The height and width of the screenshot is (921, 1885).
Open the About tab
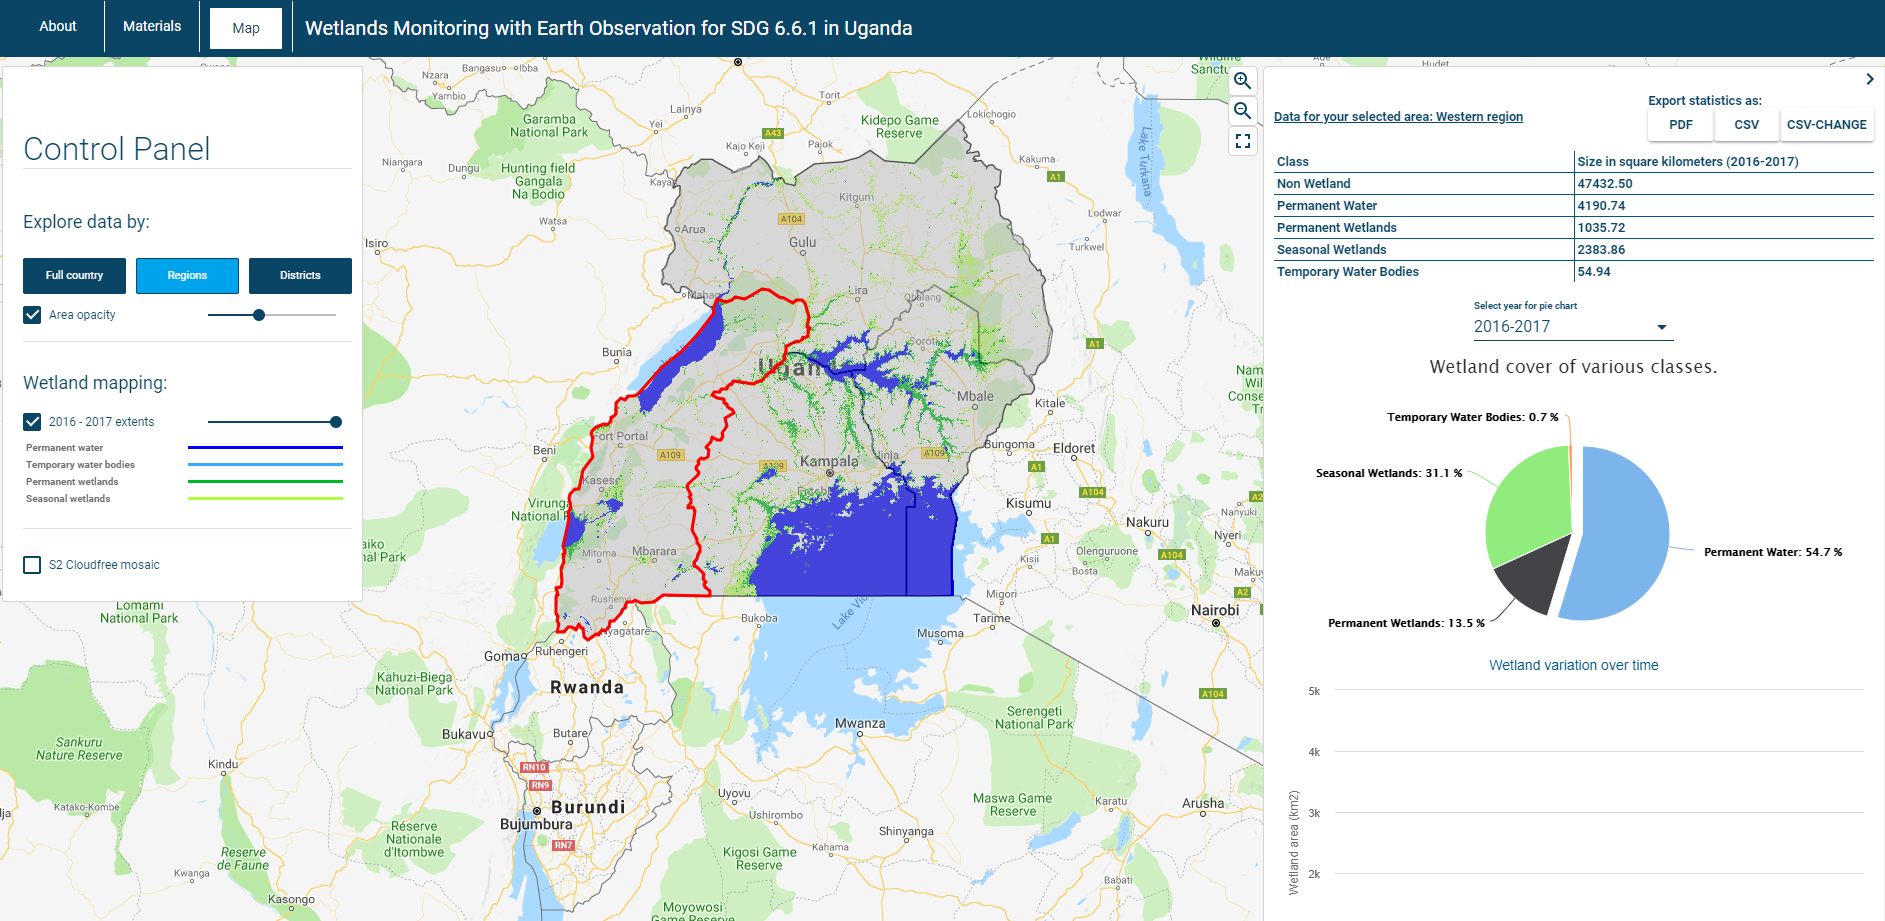click(58, 27)
